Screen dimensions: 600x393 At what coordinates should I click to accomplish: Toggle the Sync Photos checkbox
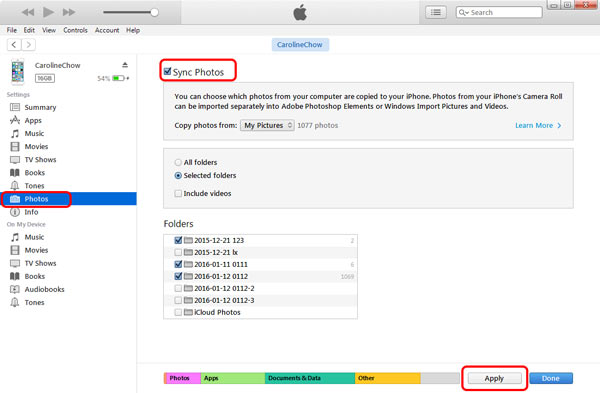click(168, 71)
